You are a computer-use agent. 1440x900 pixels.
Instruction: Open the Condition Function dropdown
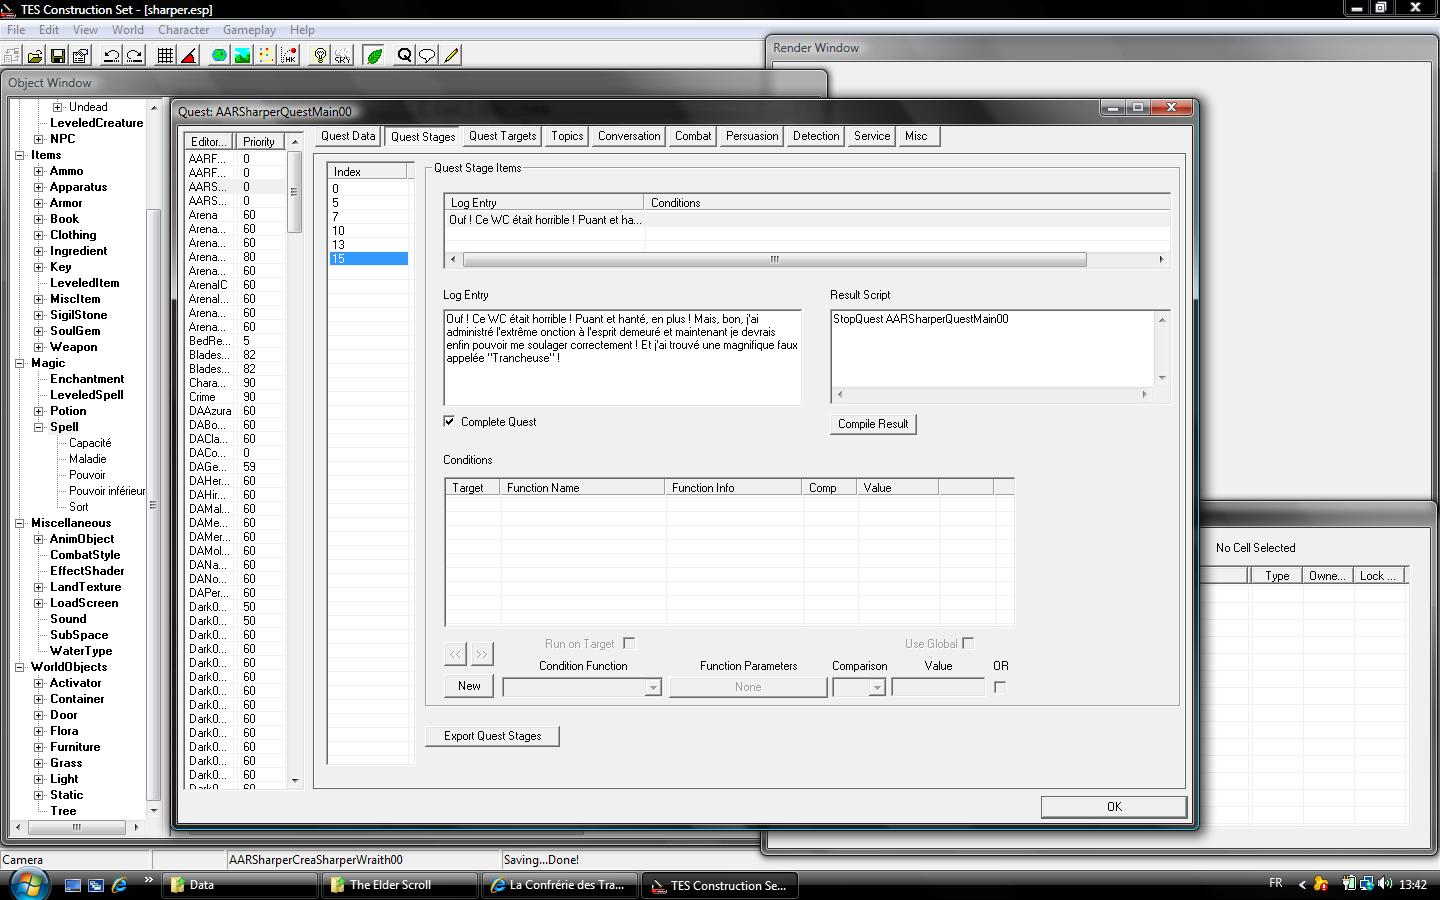coord(652,688)
